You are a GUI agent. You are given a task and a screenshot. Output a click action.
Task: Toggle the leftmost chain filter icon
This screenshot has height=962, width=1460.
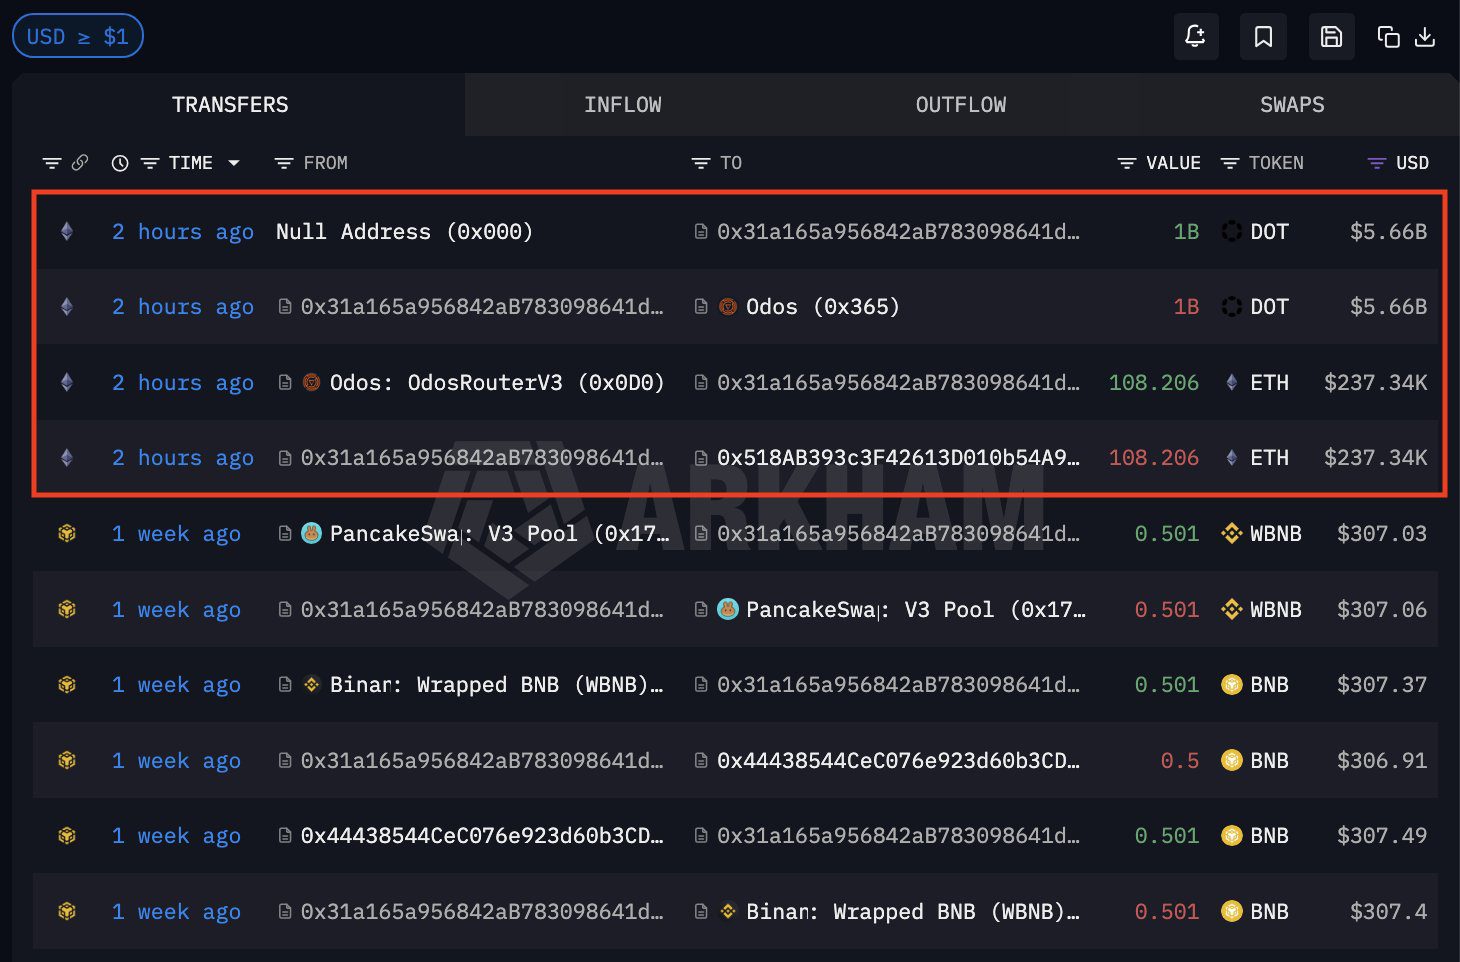52,163
